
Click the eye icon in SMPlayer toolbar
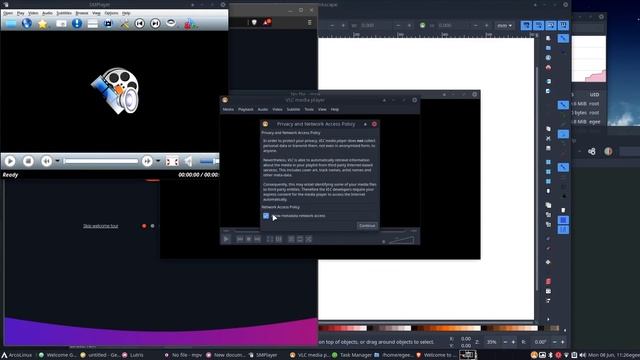(171, 23)
